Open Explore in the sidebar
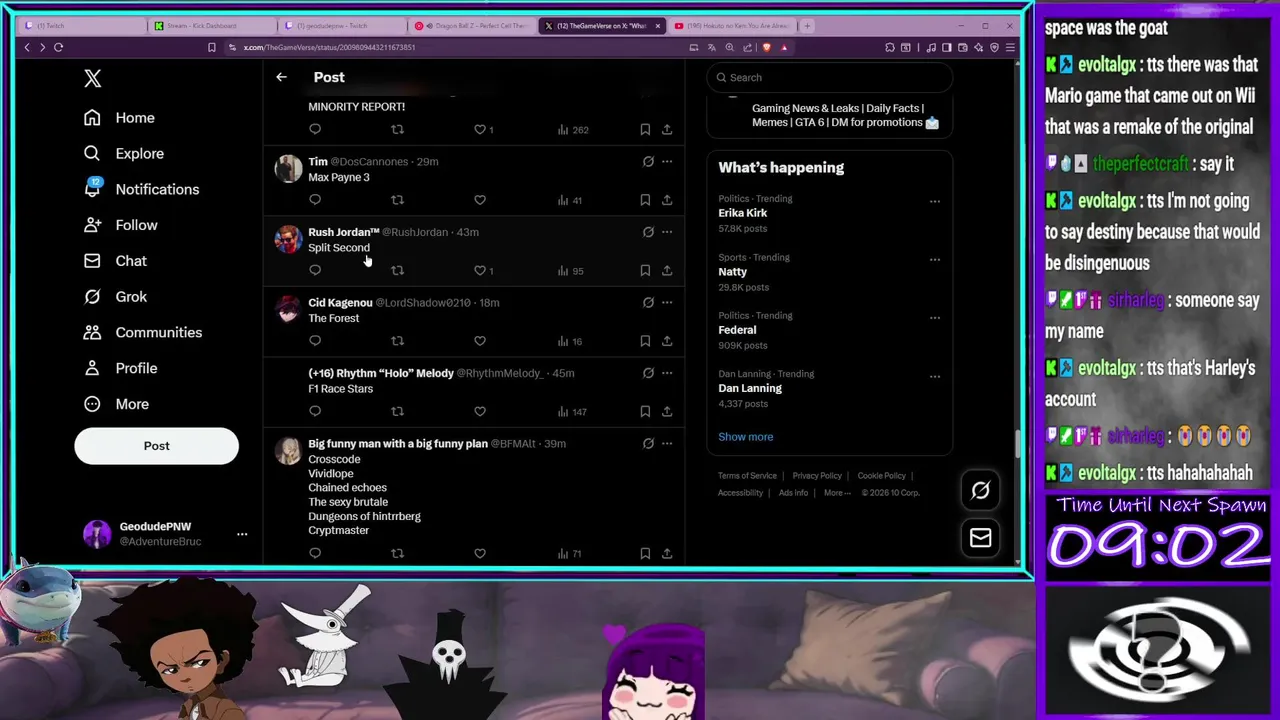1280x720 pixels. [124, 153]
